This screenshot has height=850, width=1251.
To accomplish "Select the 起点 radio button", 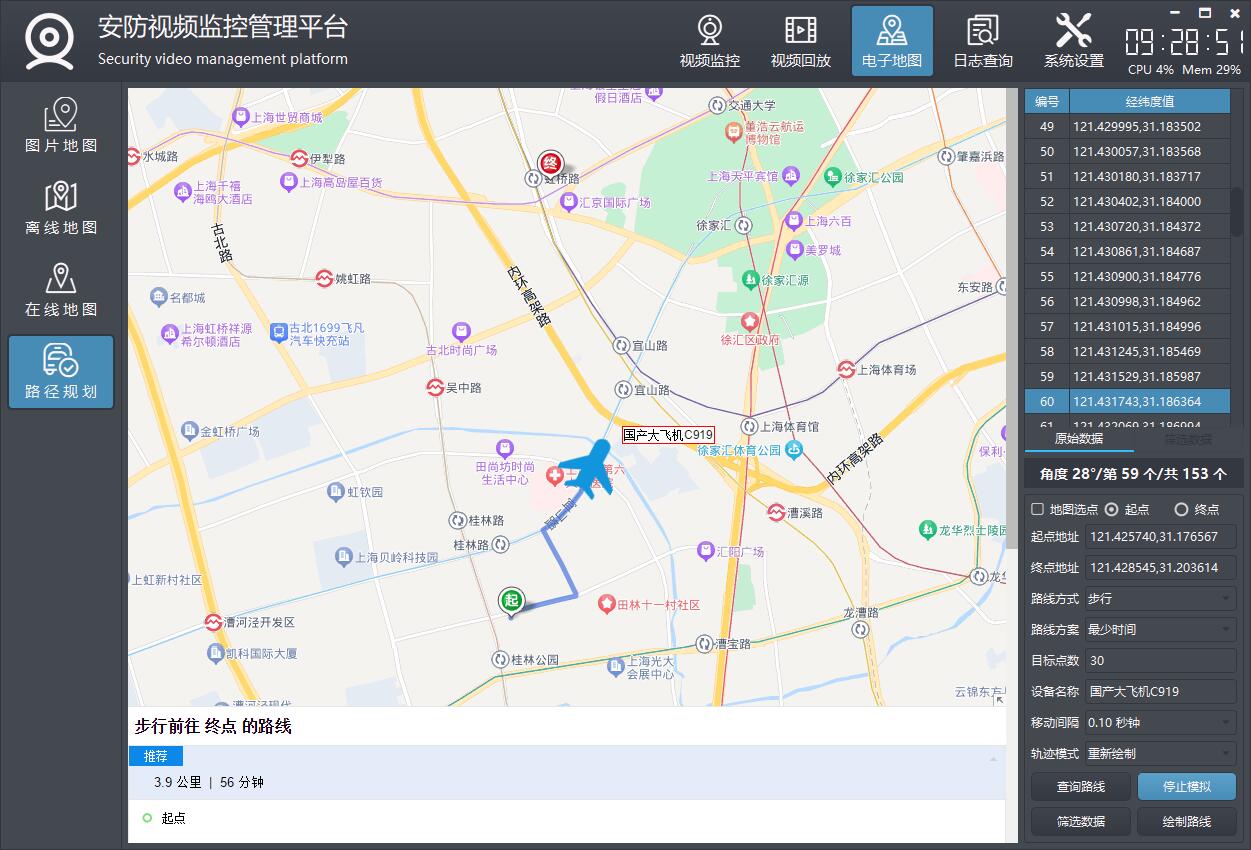I will (x=1111, y=509).
